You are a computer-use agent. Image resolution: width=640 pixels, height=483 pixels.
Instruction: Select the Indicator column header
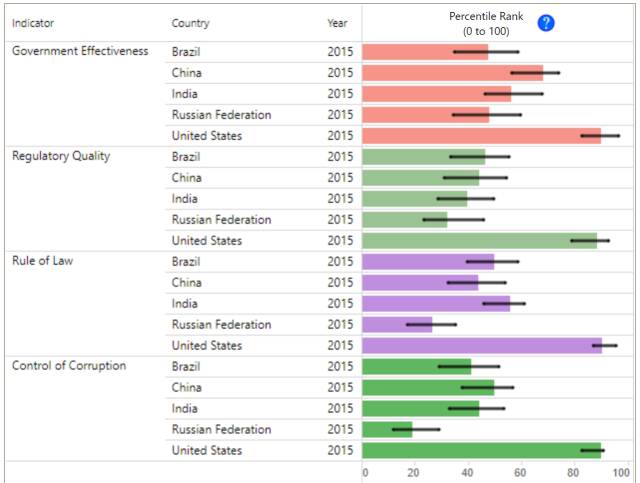[33, 23]
